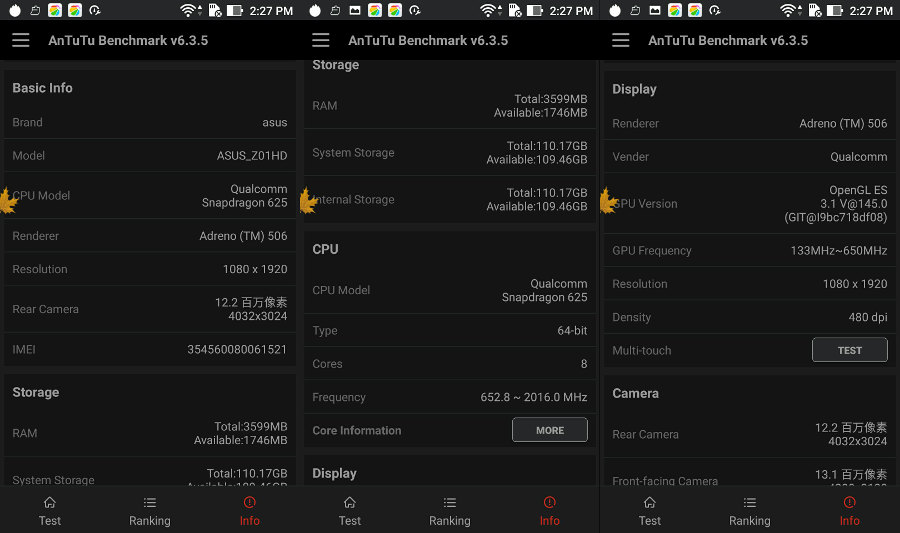Image resolution: width=900 pixels, height=533 pixels.
Task: Tap the Wi-Fi icon above the CPU section screen
Action: tap(490, 10)
